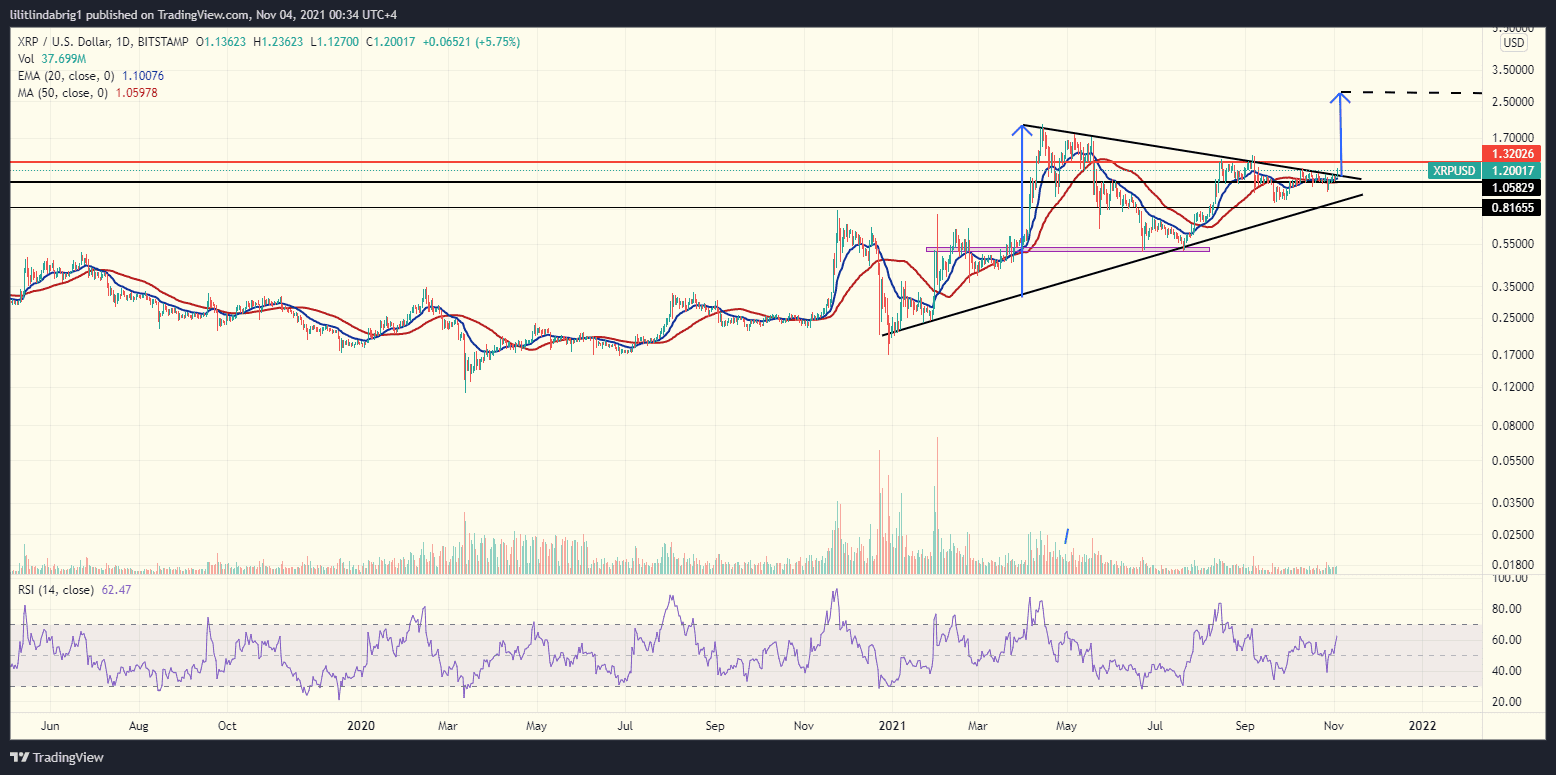The height and width of the screenshot is (775, 1556).
Task: Click the red 1.32026 price alert label
Action: point(1514,154)
